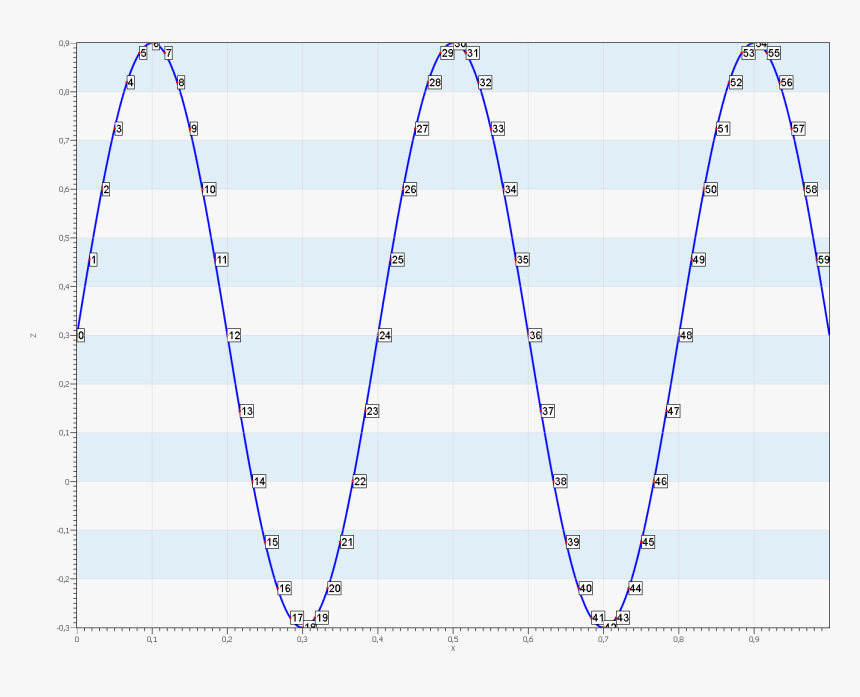Click data label 24 on the rising curve

pos(385,336)
